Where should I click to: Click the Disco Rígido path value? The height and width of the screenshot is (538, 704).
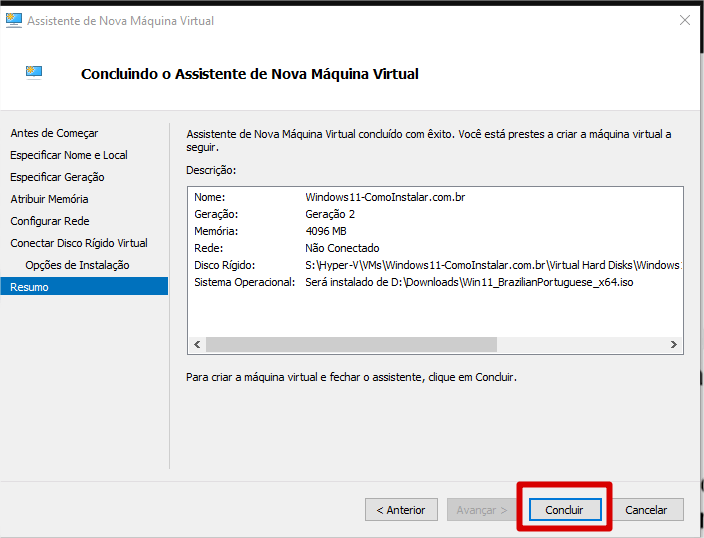[x=493, y=265]
